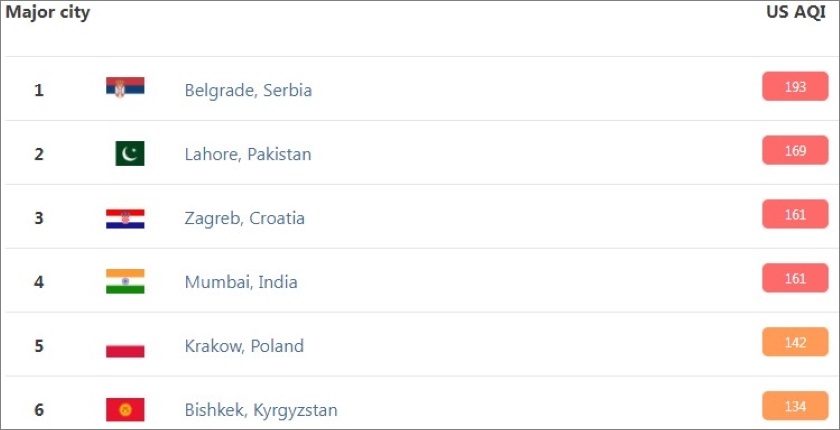
Task: Click the Kyrgyzstan flag icon
Action: point(125,409)
